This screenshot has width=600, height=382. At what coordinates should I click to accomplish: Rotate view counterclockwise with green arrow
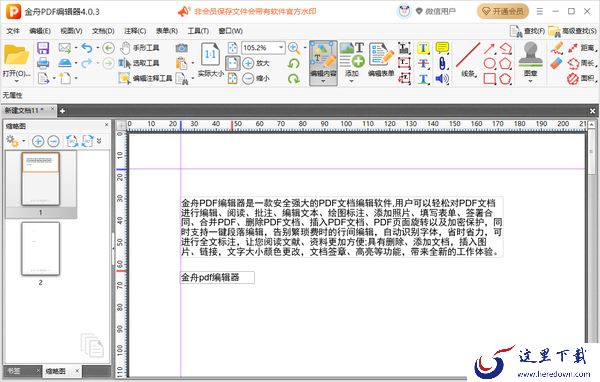click(x=294, y=63)
